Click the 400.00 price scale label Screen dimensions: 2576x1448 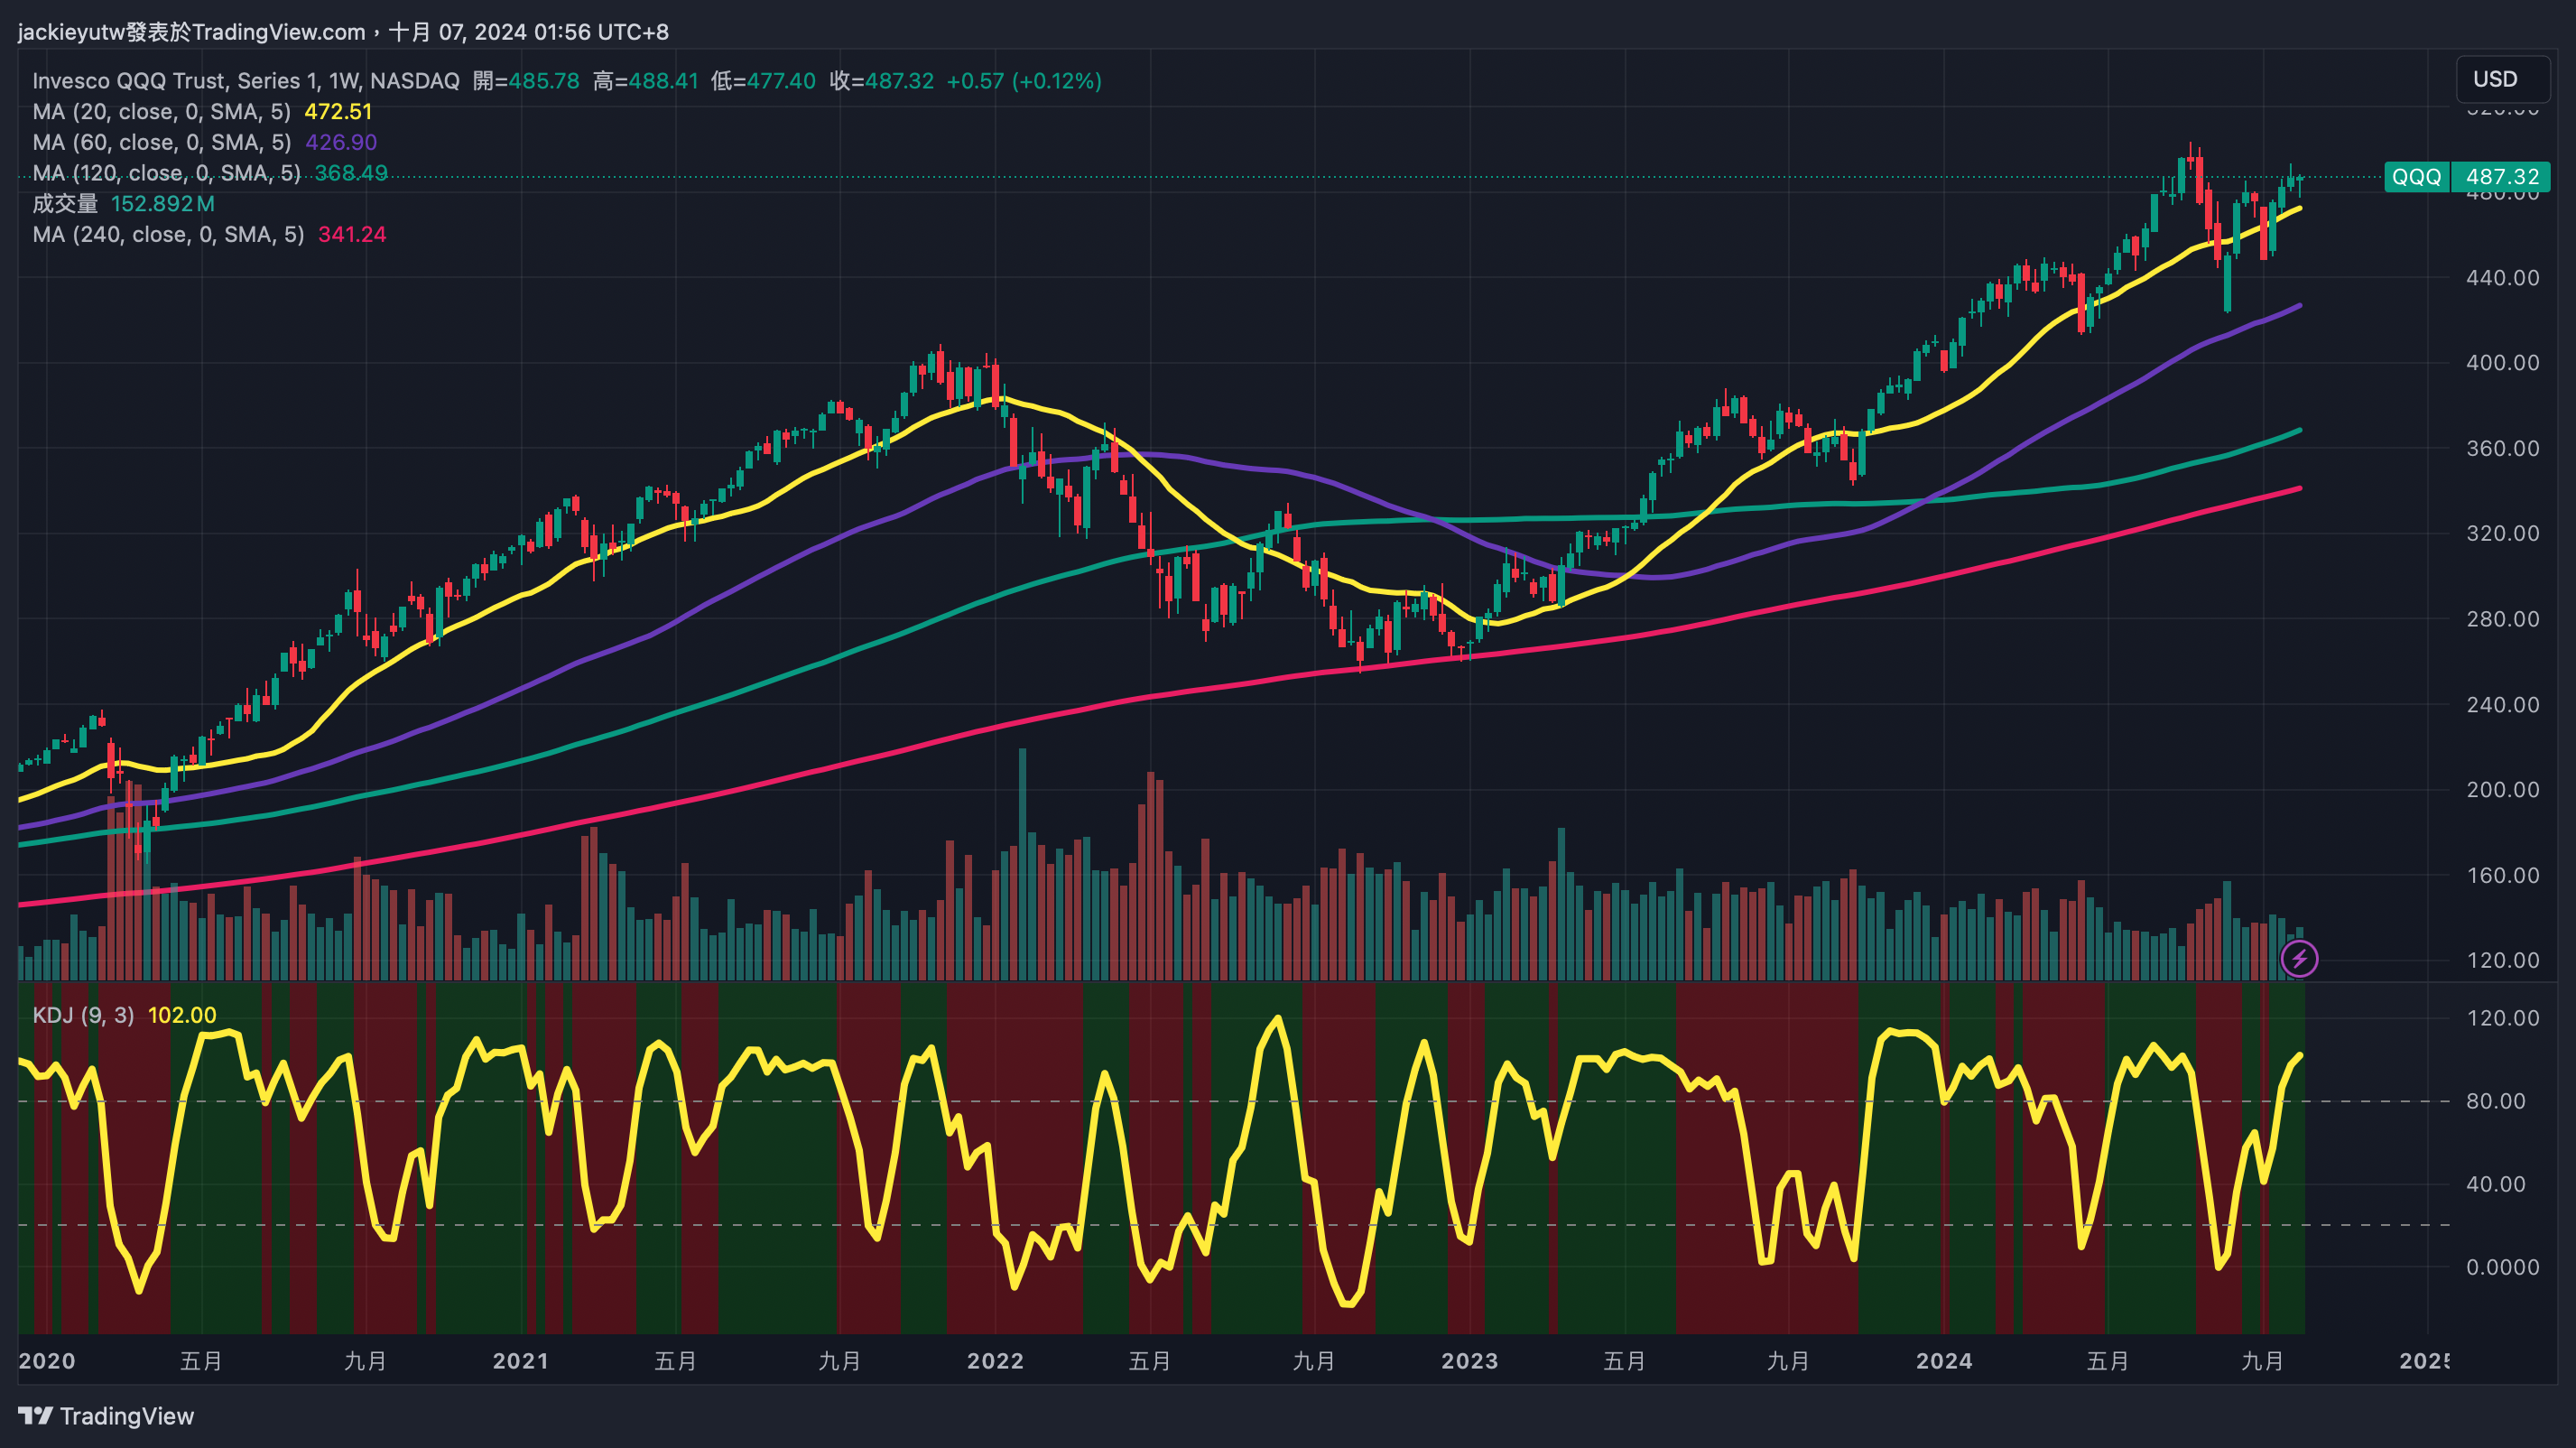click(x=2502, y=363)
